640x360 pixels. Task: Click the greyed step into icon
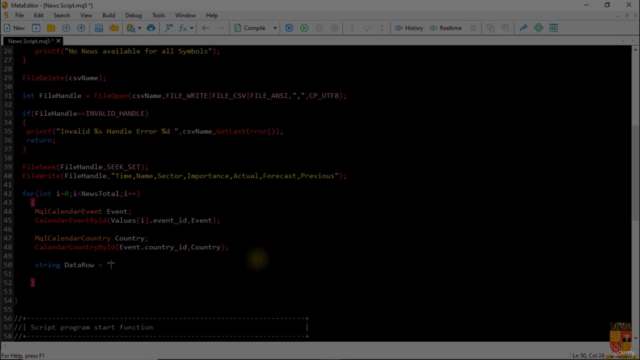pyautogui.click(x=352, y=28)
